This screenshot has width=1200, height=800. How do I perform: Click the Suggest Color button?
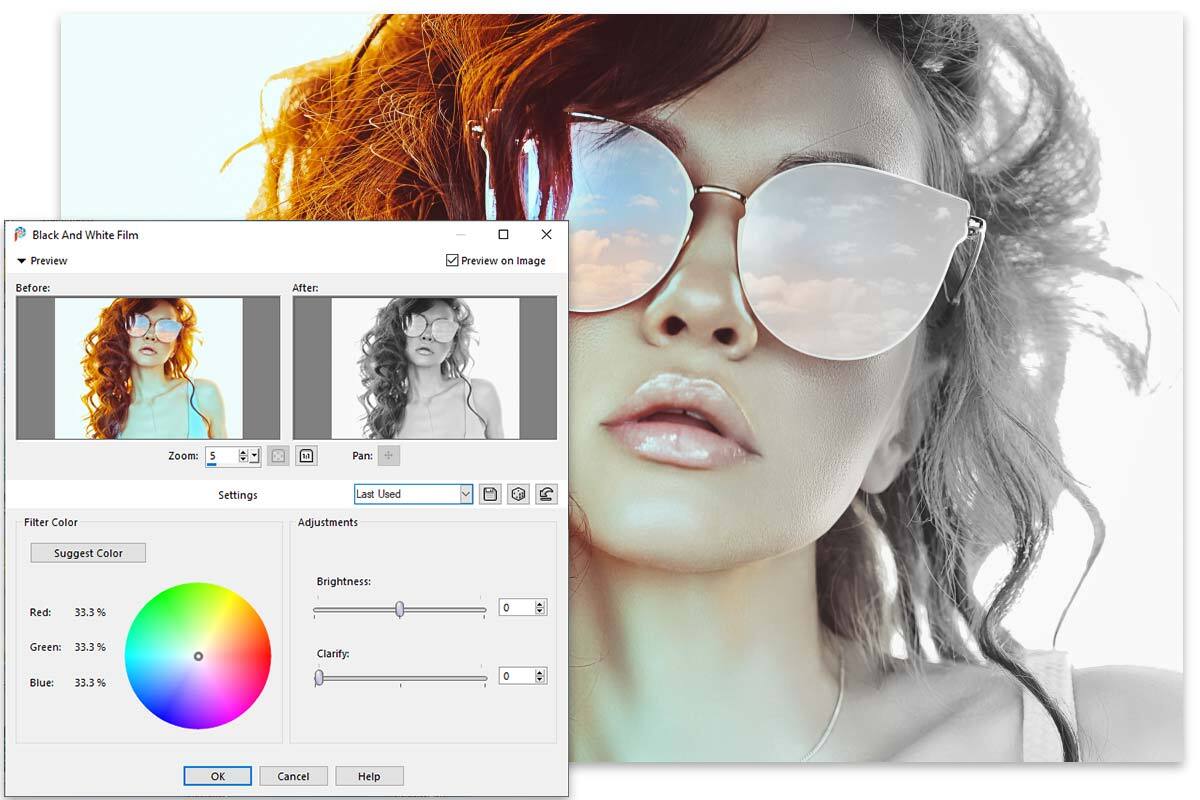pyautogui.click(x=87, y=552)
